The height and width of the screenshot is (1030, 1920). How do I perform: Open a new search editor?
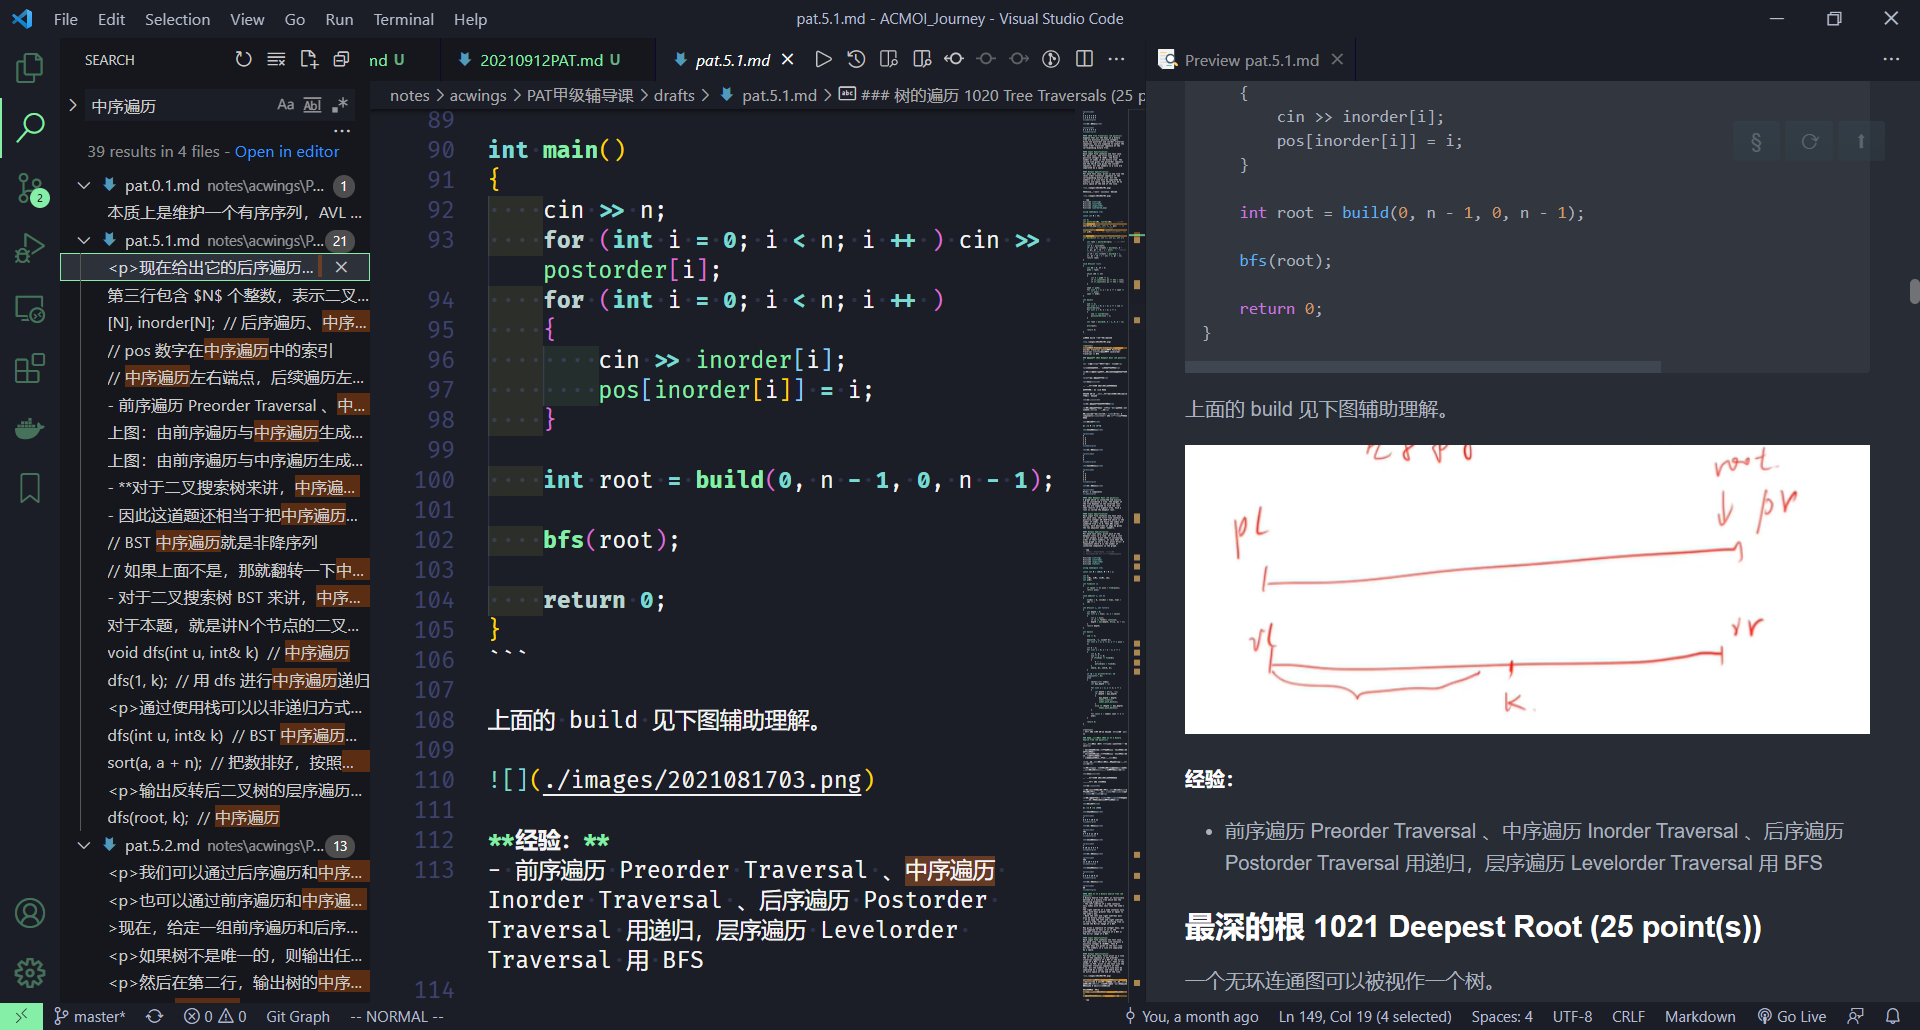309,60
